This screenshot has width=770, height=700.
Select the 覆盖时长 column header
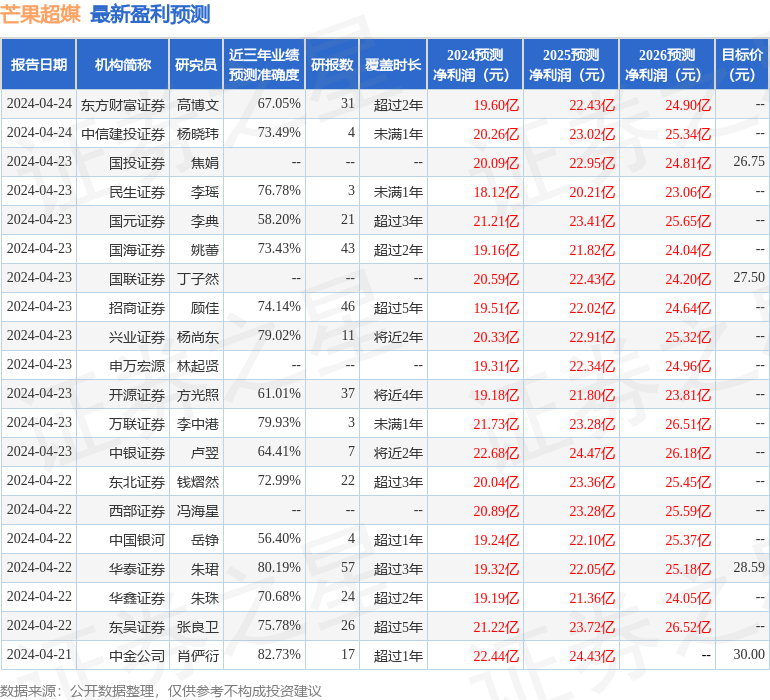[393, 64]
